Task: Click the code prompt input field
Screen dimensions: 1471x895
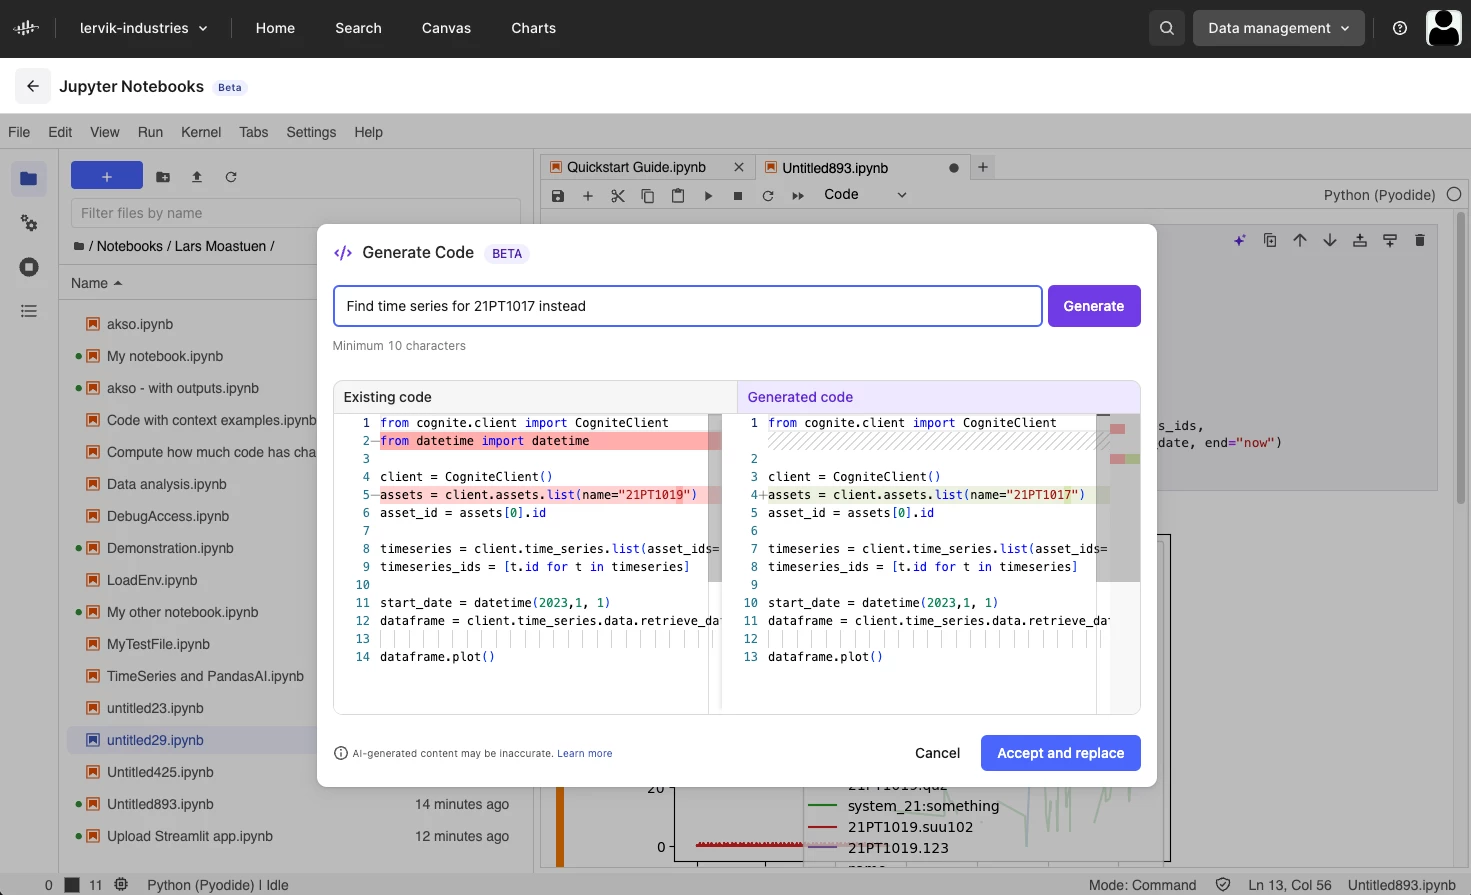Action: 687,306
